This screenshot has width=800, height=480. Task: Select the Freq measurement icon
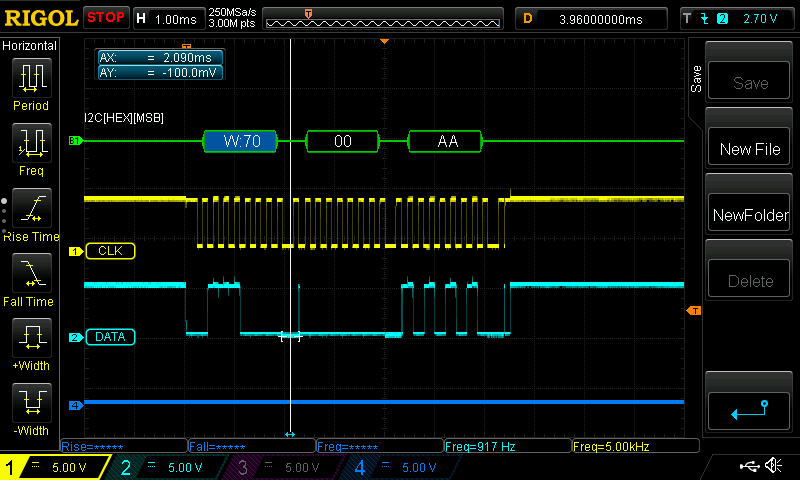(x=32, y=143)
